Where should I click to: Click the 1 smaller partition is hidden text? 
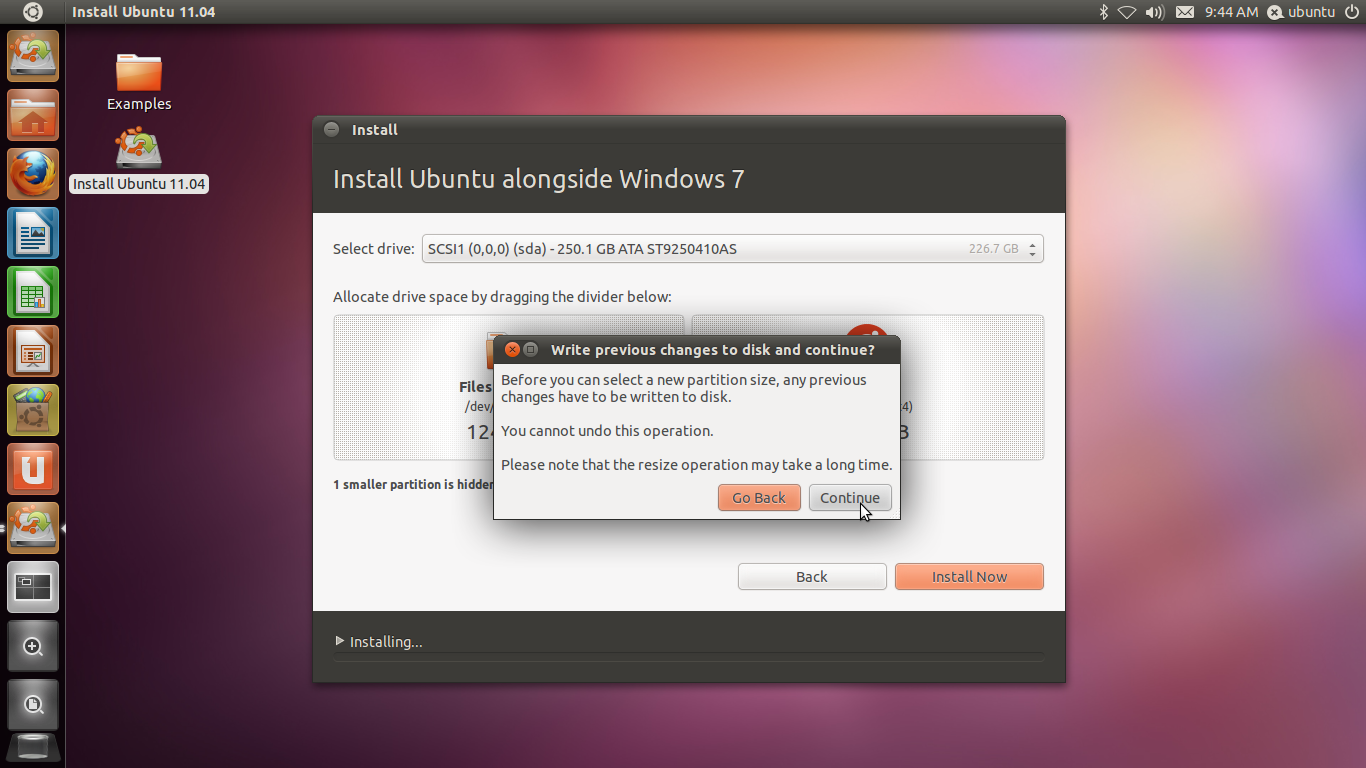coord(413,484)
